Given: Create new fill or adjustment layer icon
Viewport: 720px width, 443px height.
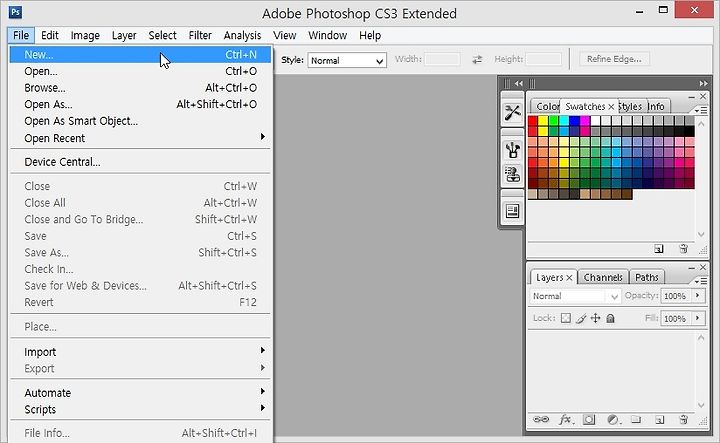Looking at the screenshot, I should click(613, 419).
